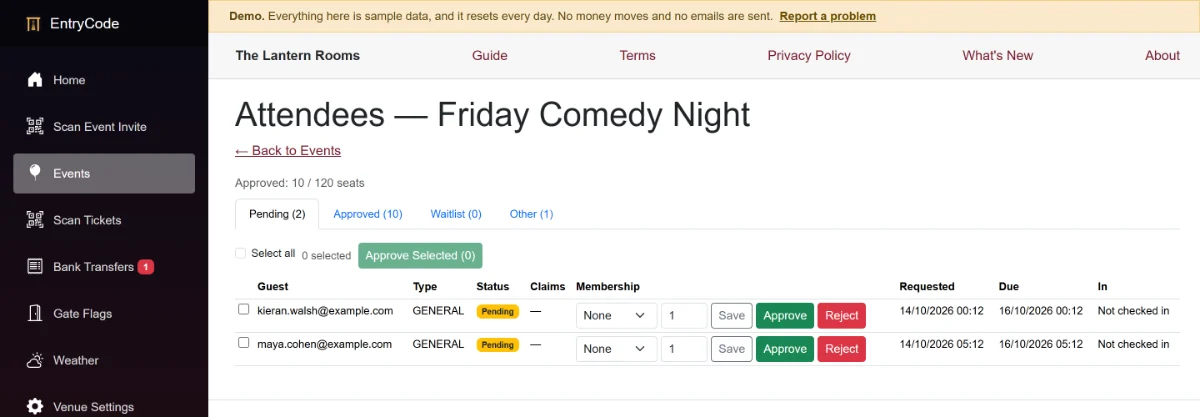Open the Terms link
1200x417 pixels.
tap(638, 56)
